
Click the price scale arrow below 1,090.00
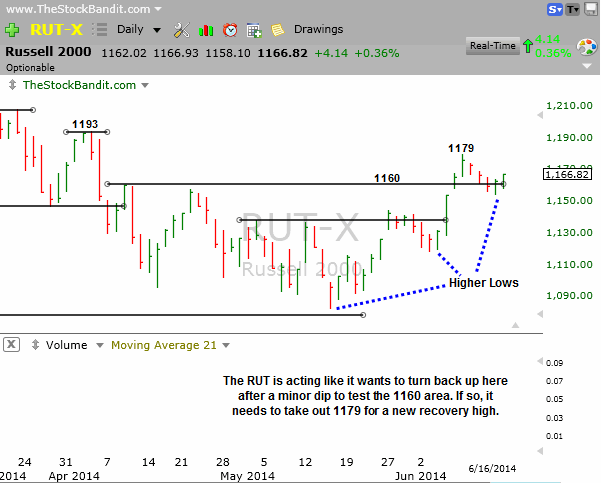(x=540, y=314)
